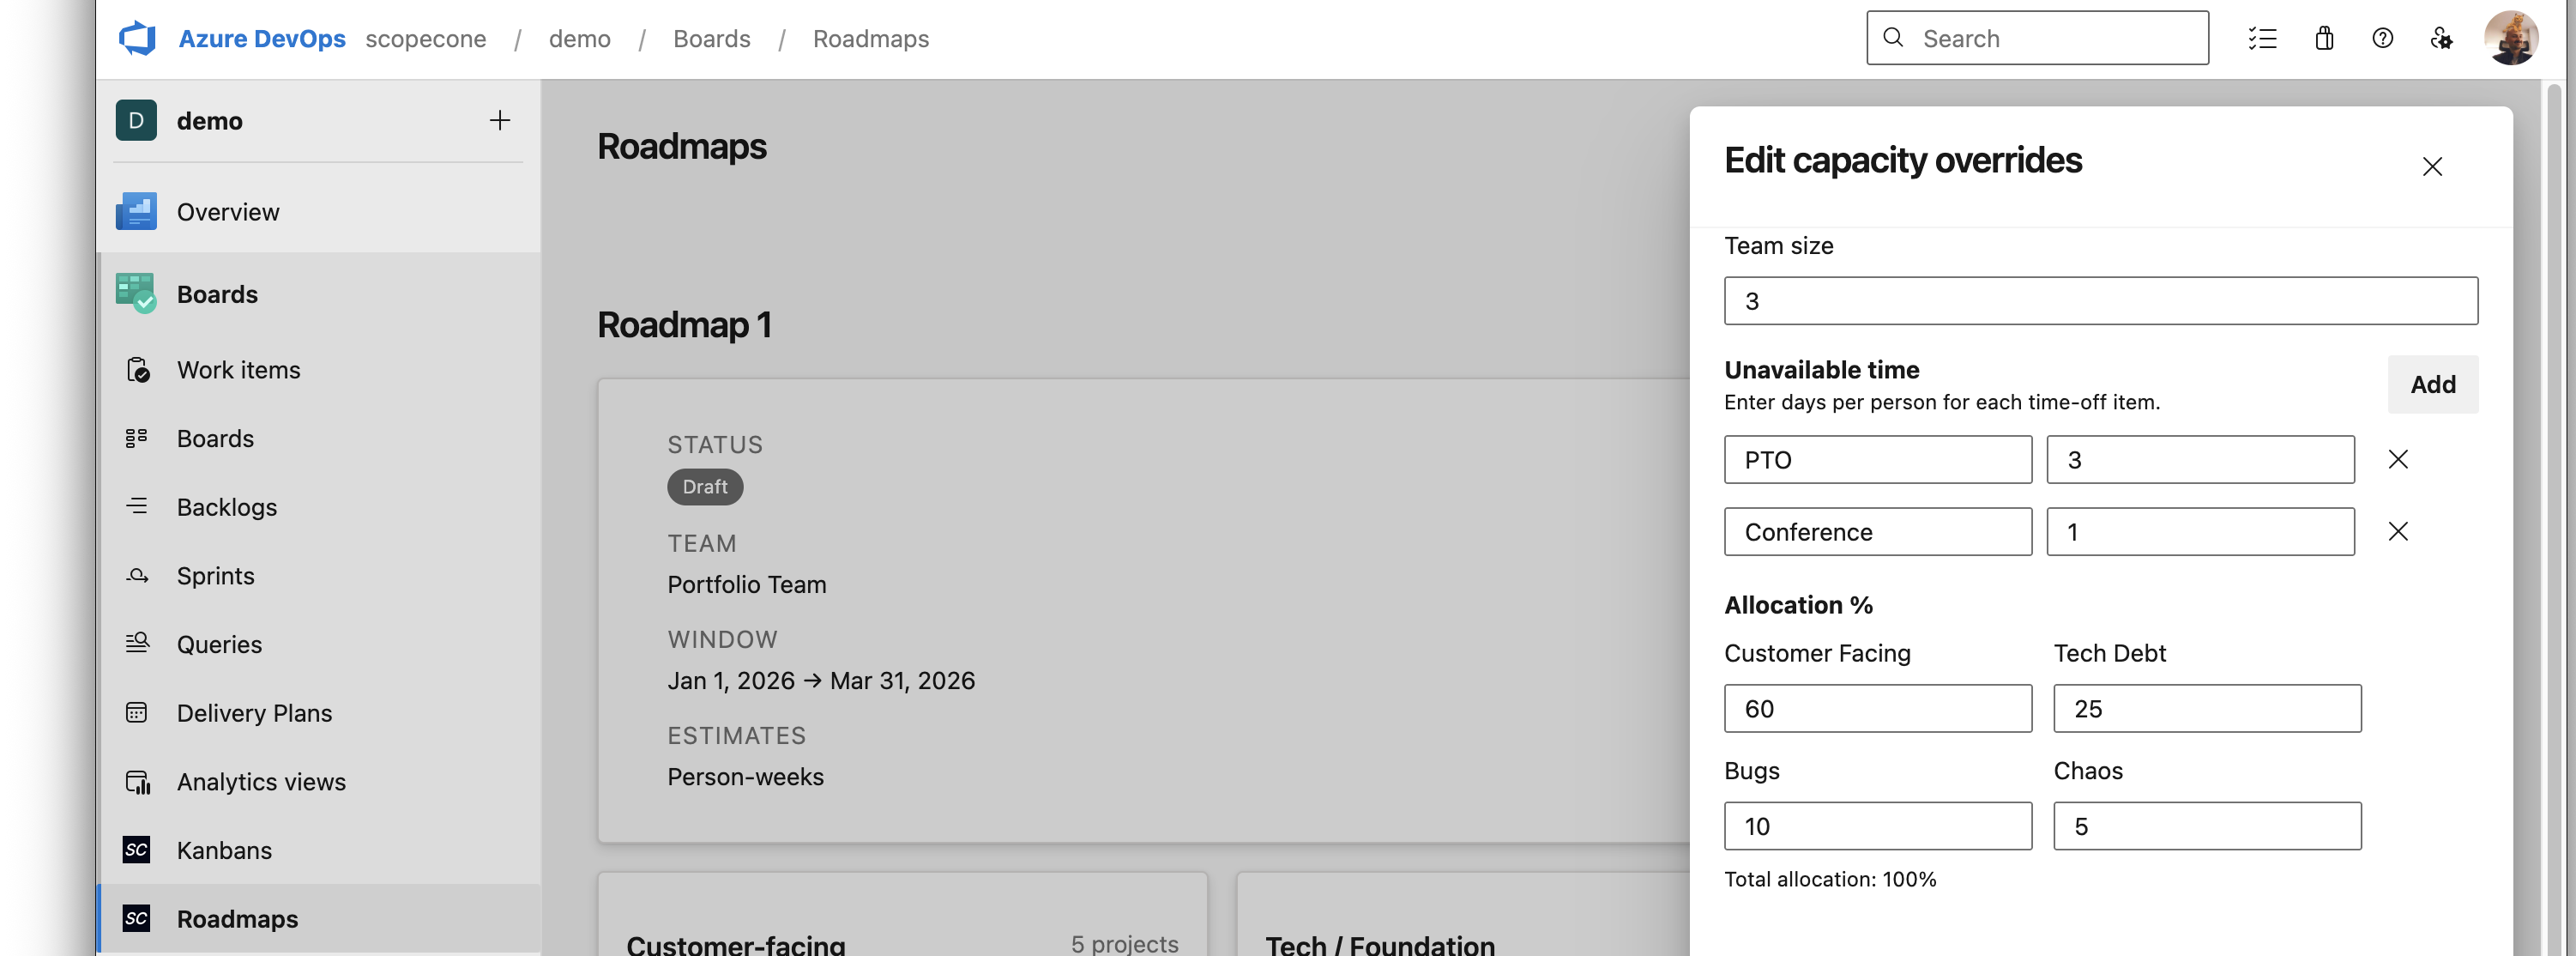Click the plus icon next to demo
2576x956 pixels.
pos(499,120)
